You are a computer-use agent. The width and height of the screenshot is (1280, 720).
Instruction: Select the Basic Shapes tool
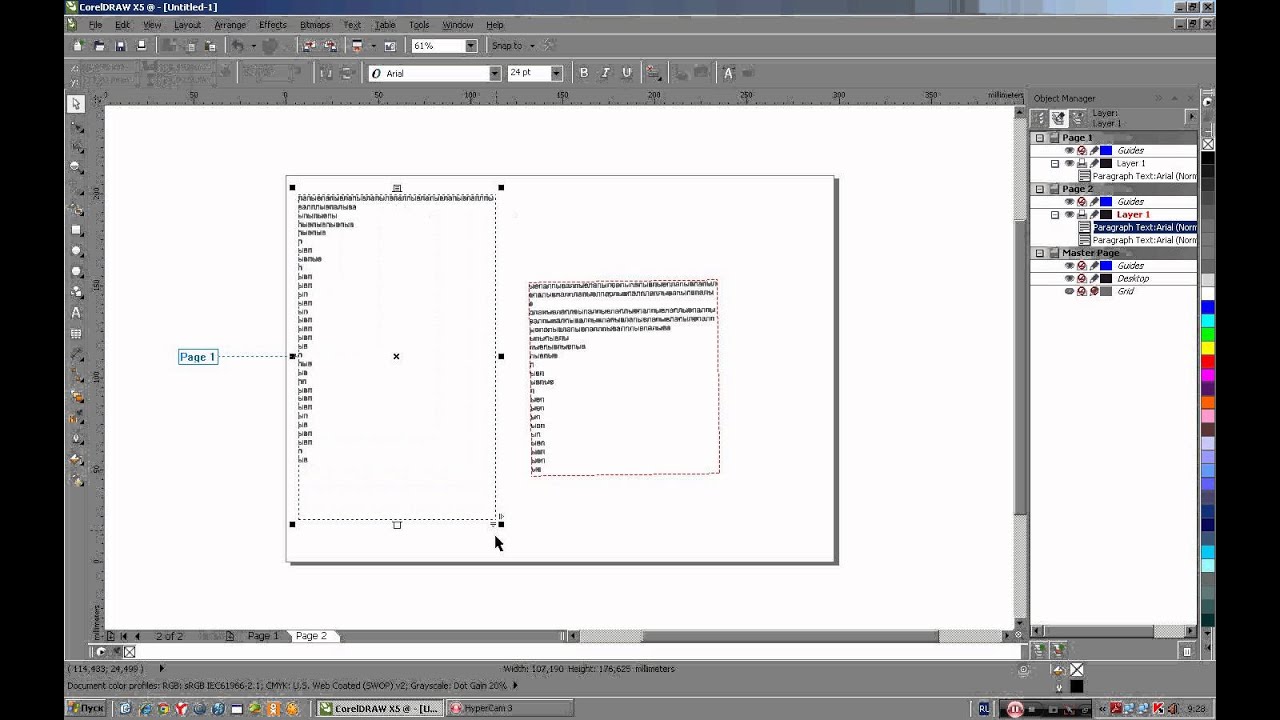click(76, 292)
